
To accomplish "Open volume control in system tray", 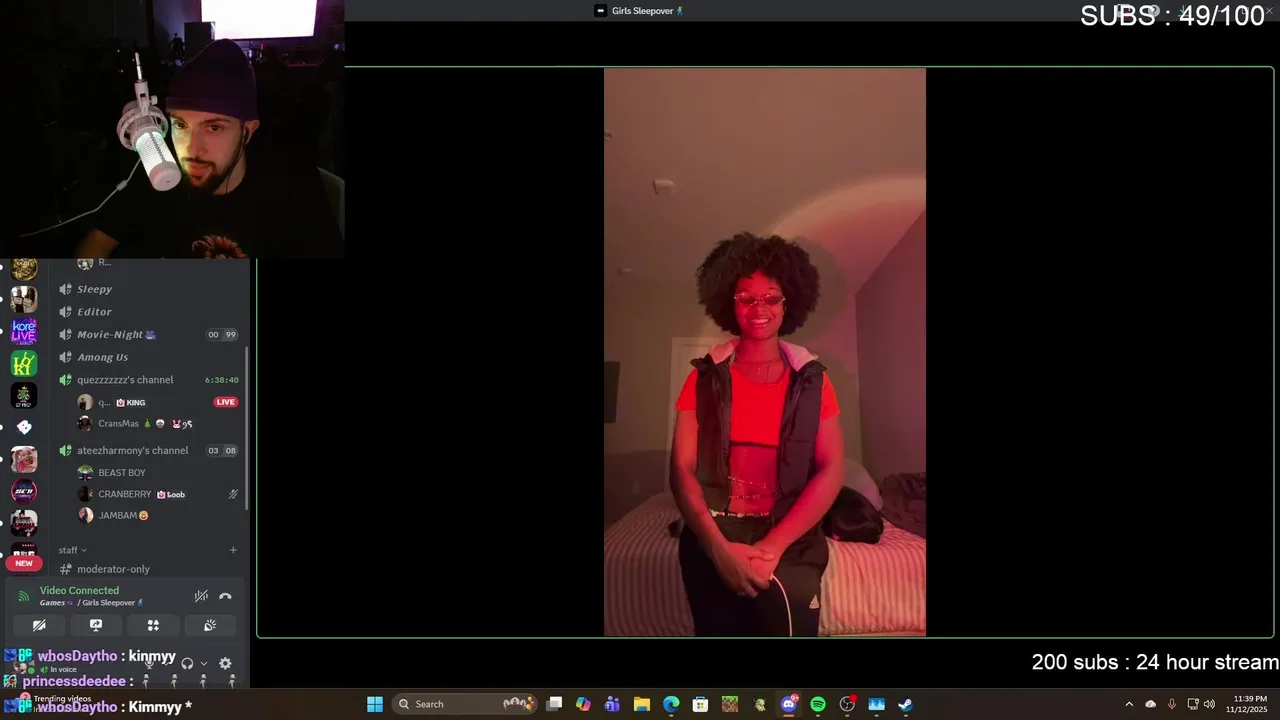I will point(1209,704).
